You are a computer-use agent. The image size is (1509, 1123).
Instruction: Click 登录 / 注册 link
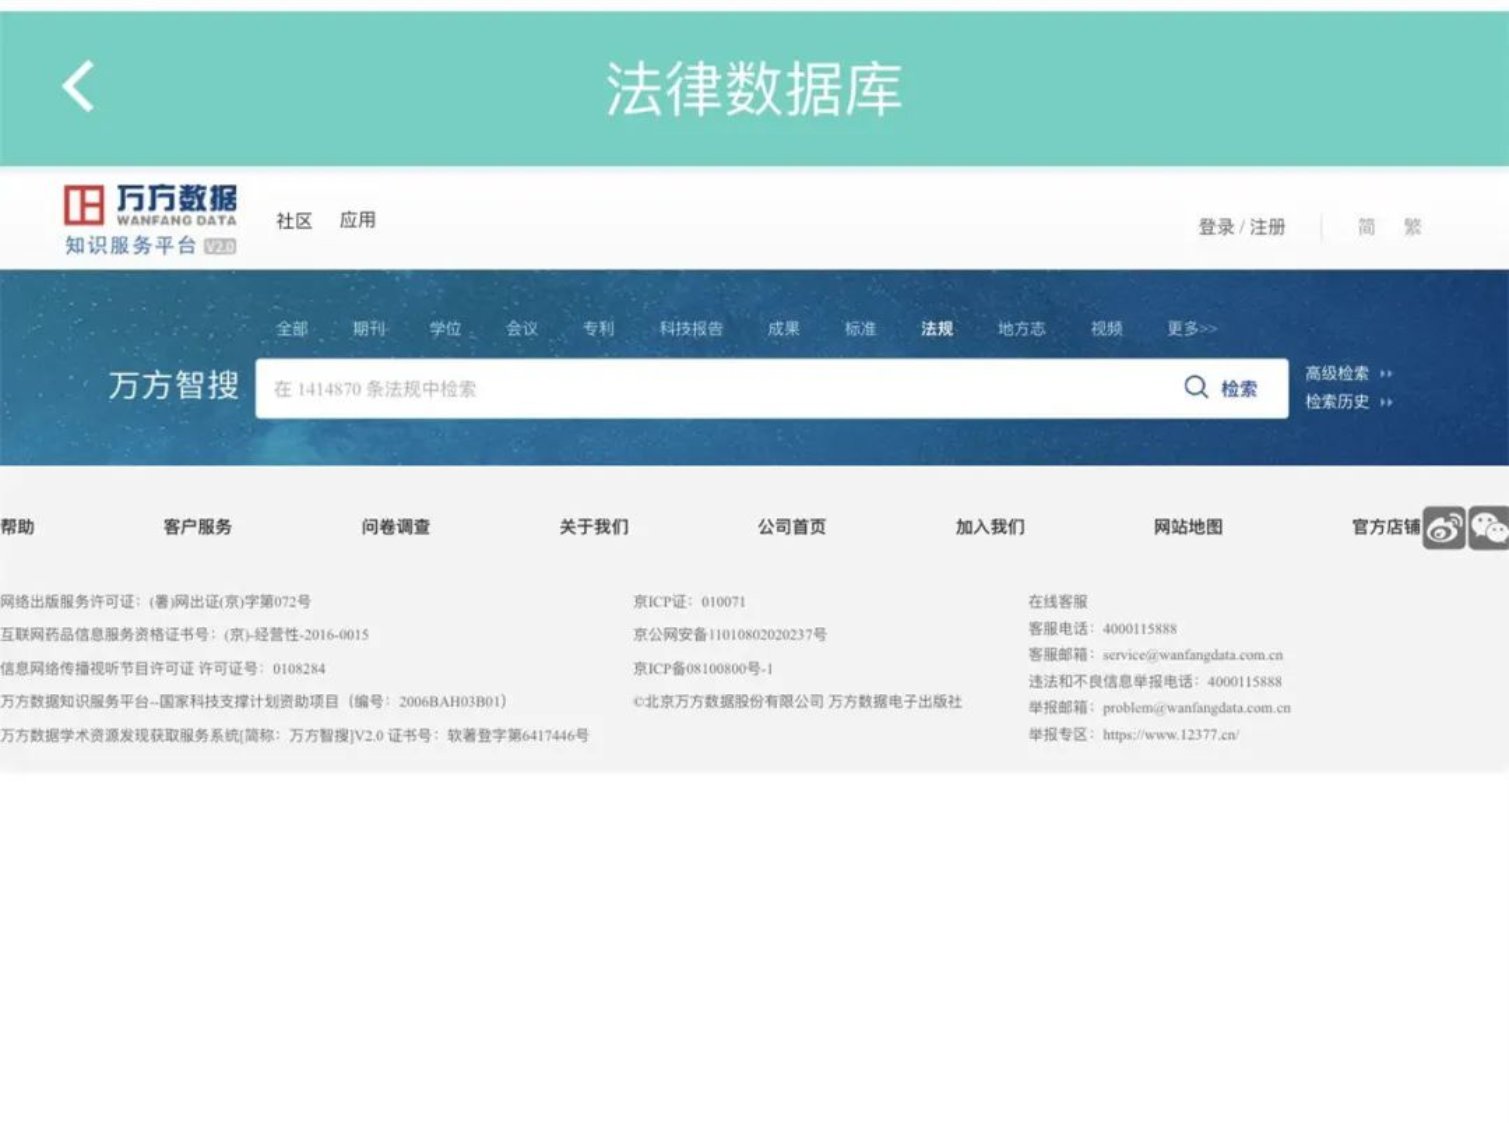(x=1242, y=227)
